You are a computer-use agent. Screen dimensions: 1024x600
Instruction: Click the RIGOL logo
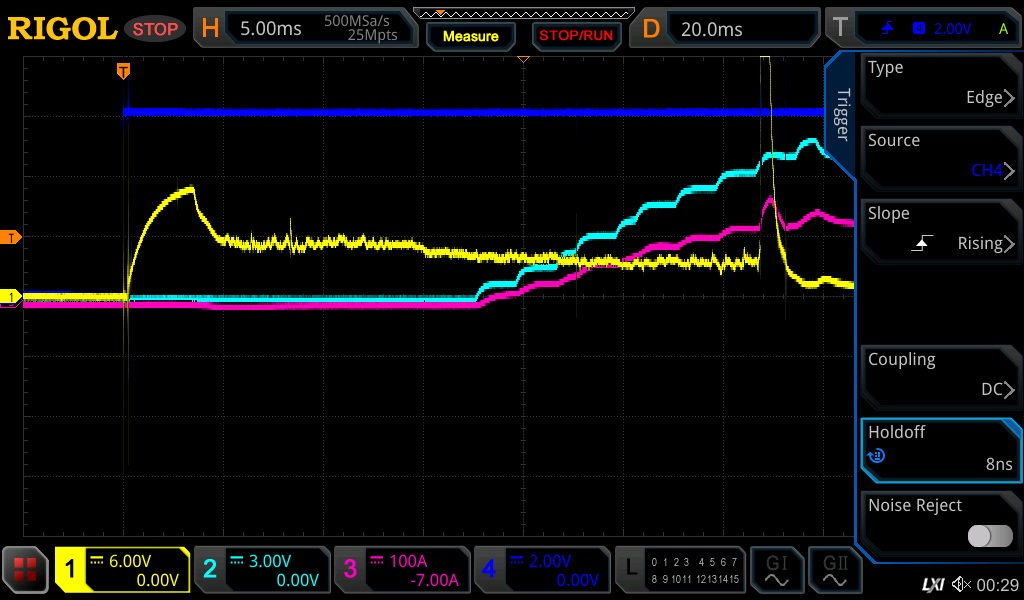click(62, 29)
